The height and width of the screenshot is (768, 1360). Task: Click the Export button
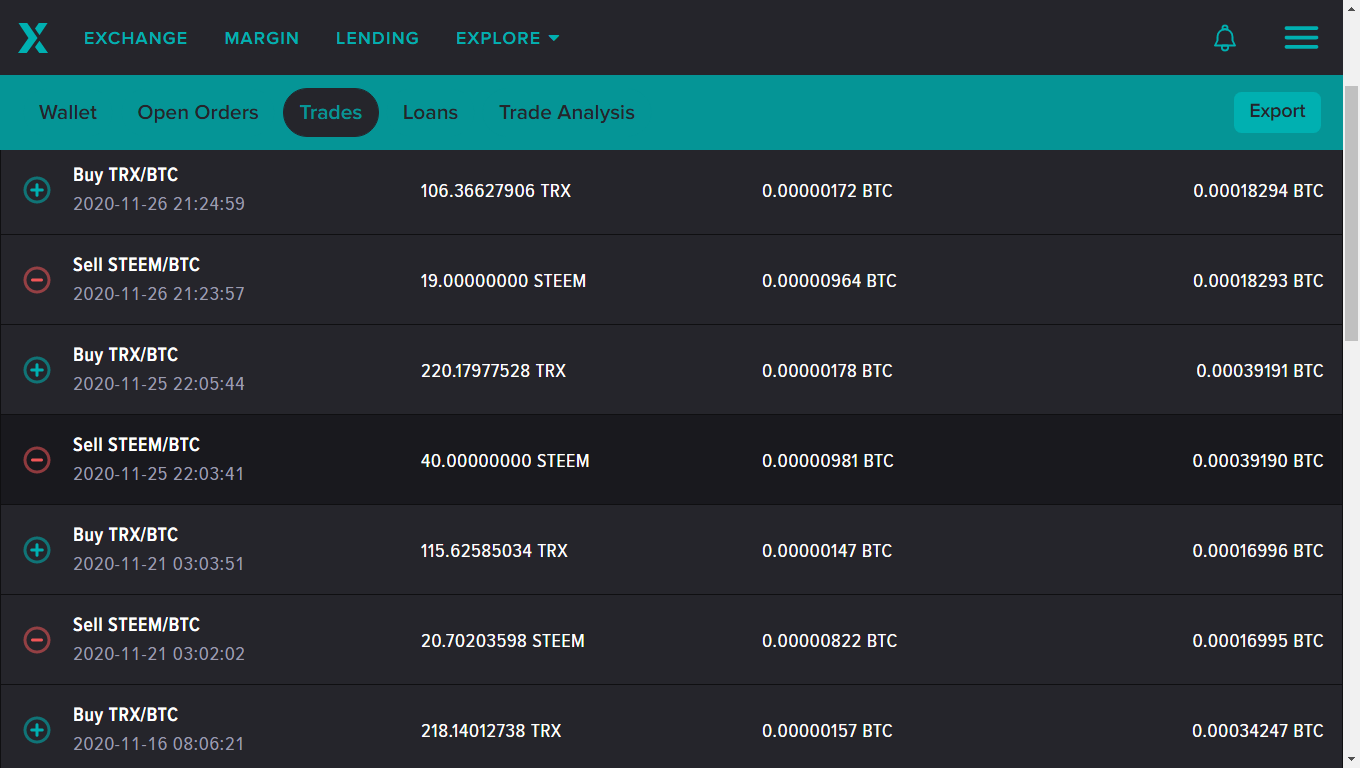point(1277,112)
